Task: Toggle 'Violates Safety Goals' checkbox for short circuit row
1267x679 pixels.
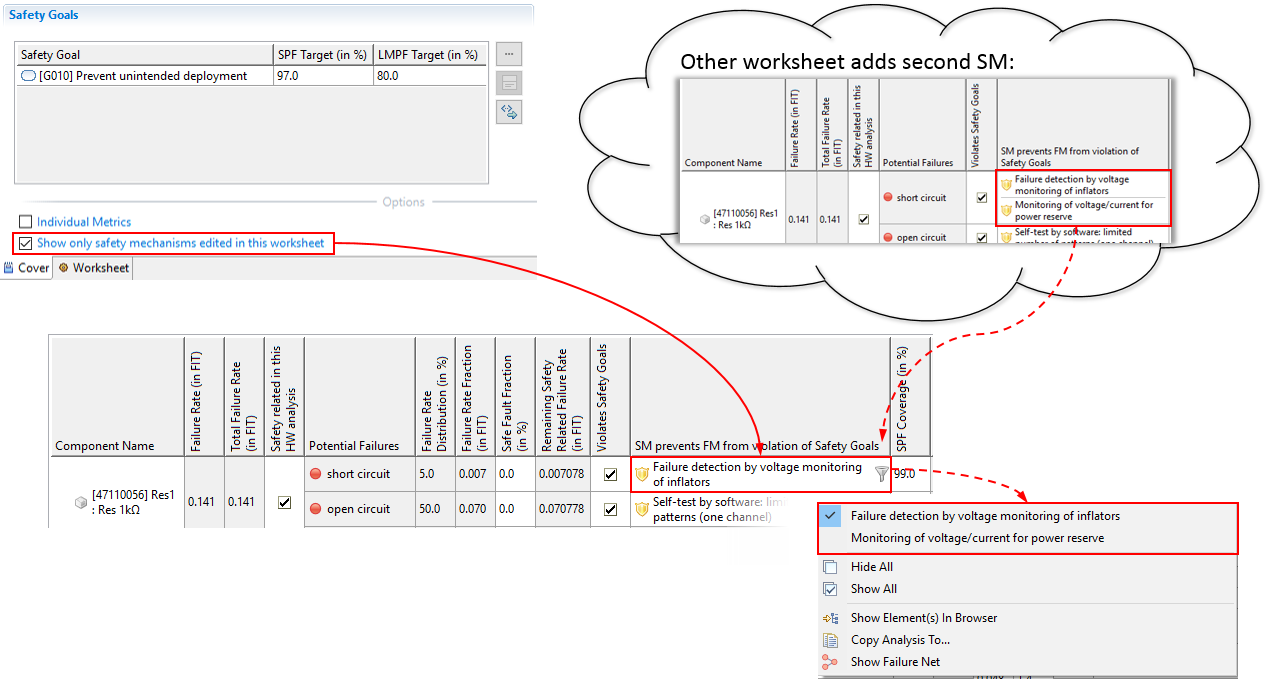Action: tap(610, 475)
